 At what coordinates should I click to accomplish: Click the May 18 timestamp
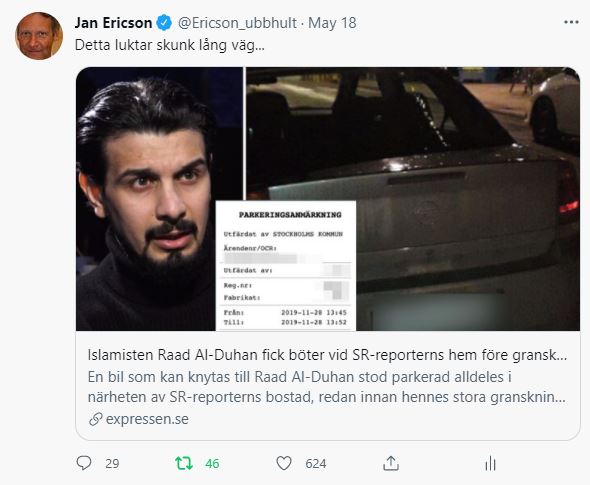332,23
